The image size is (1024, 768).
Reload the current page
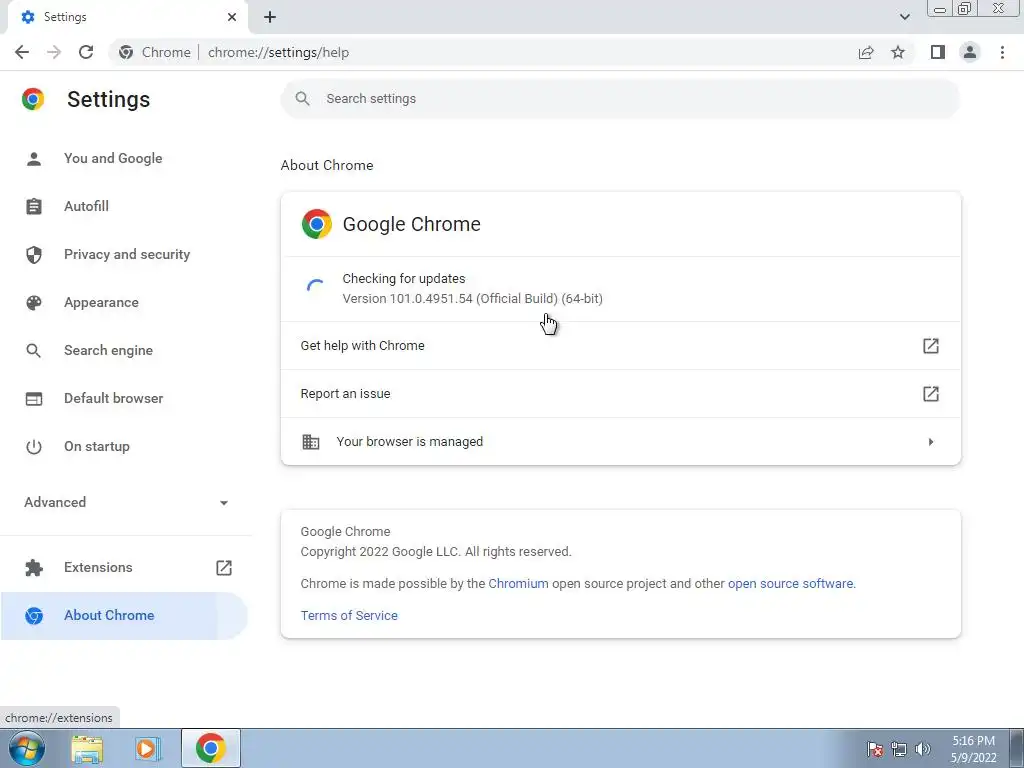[86, 52]
